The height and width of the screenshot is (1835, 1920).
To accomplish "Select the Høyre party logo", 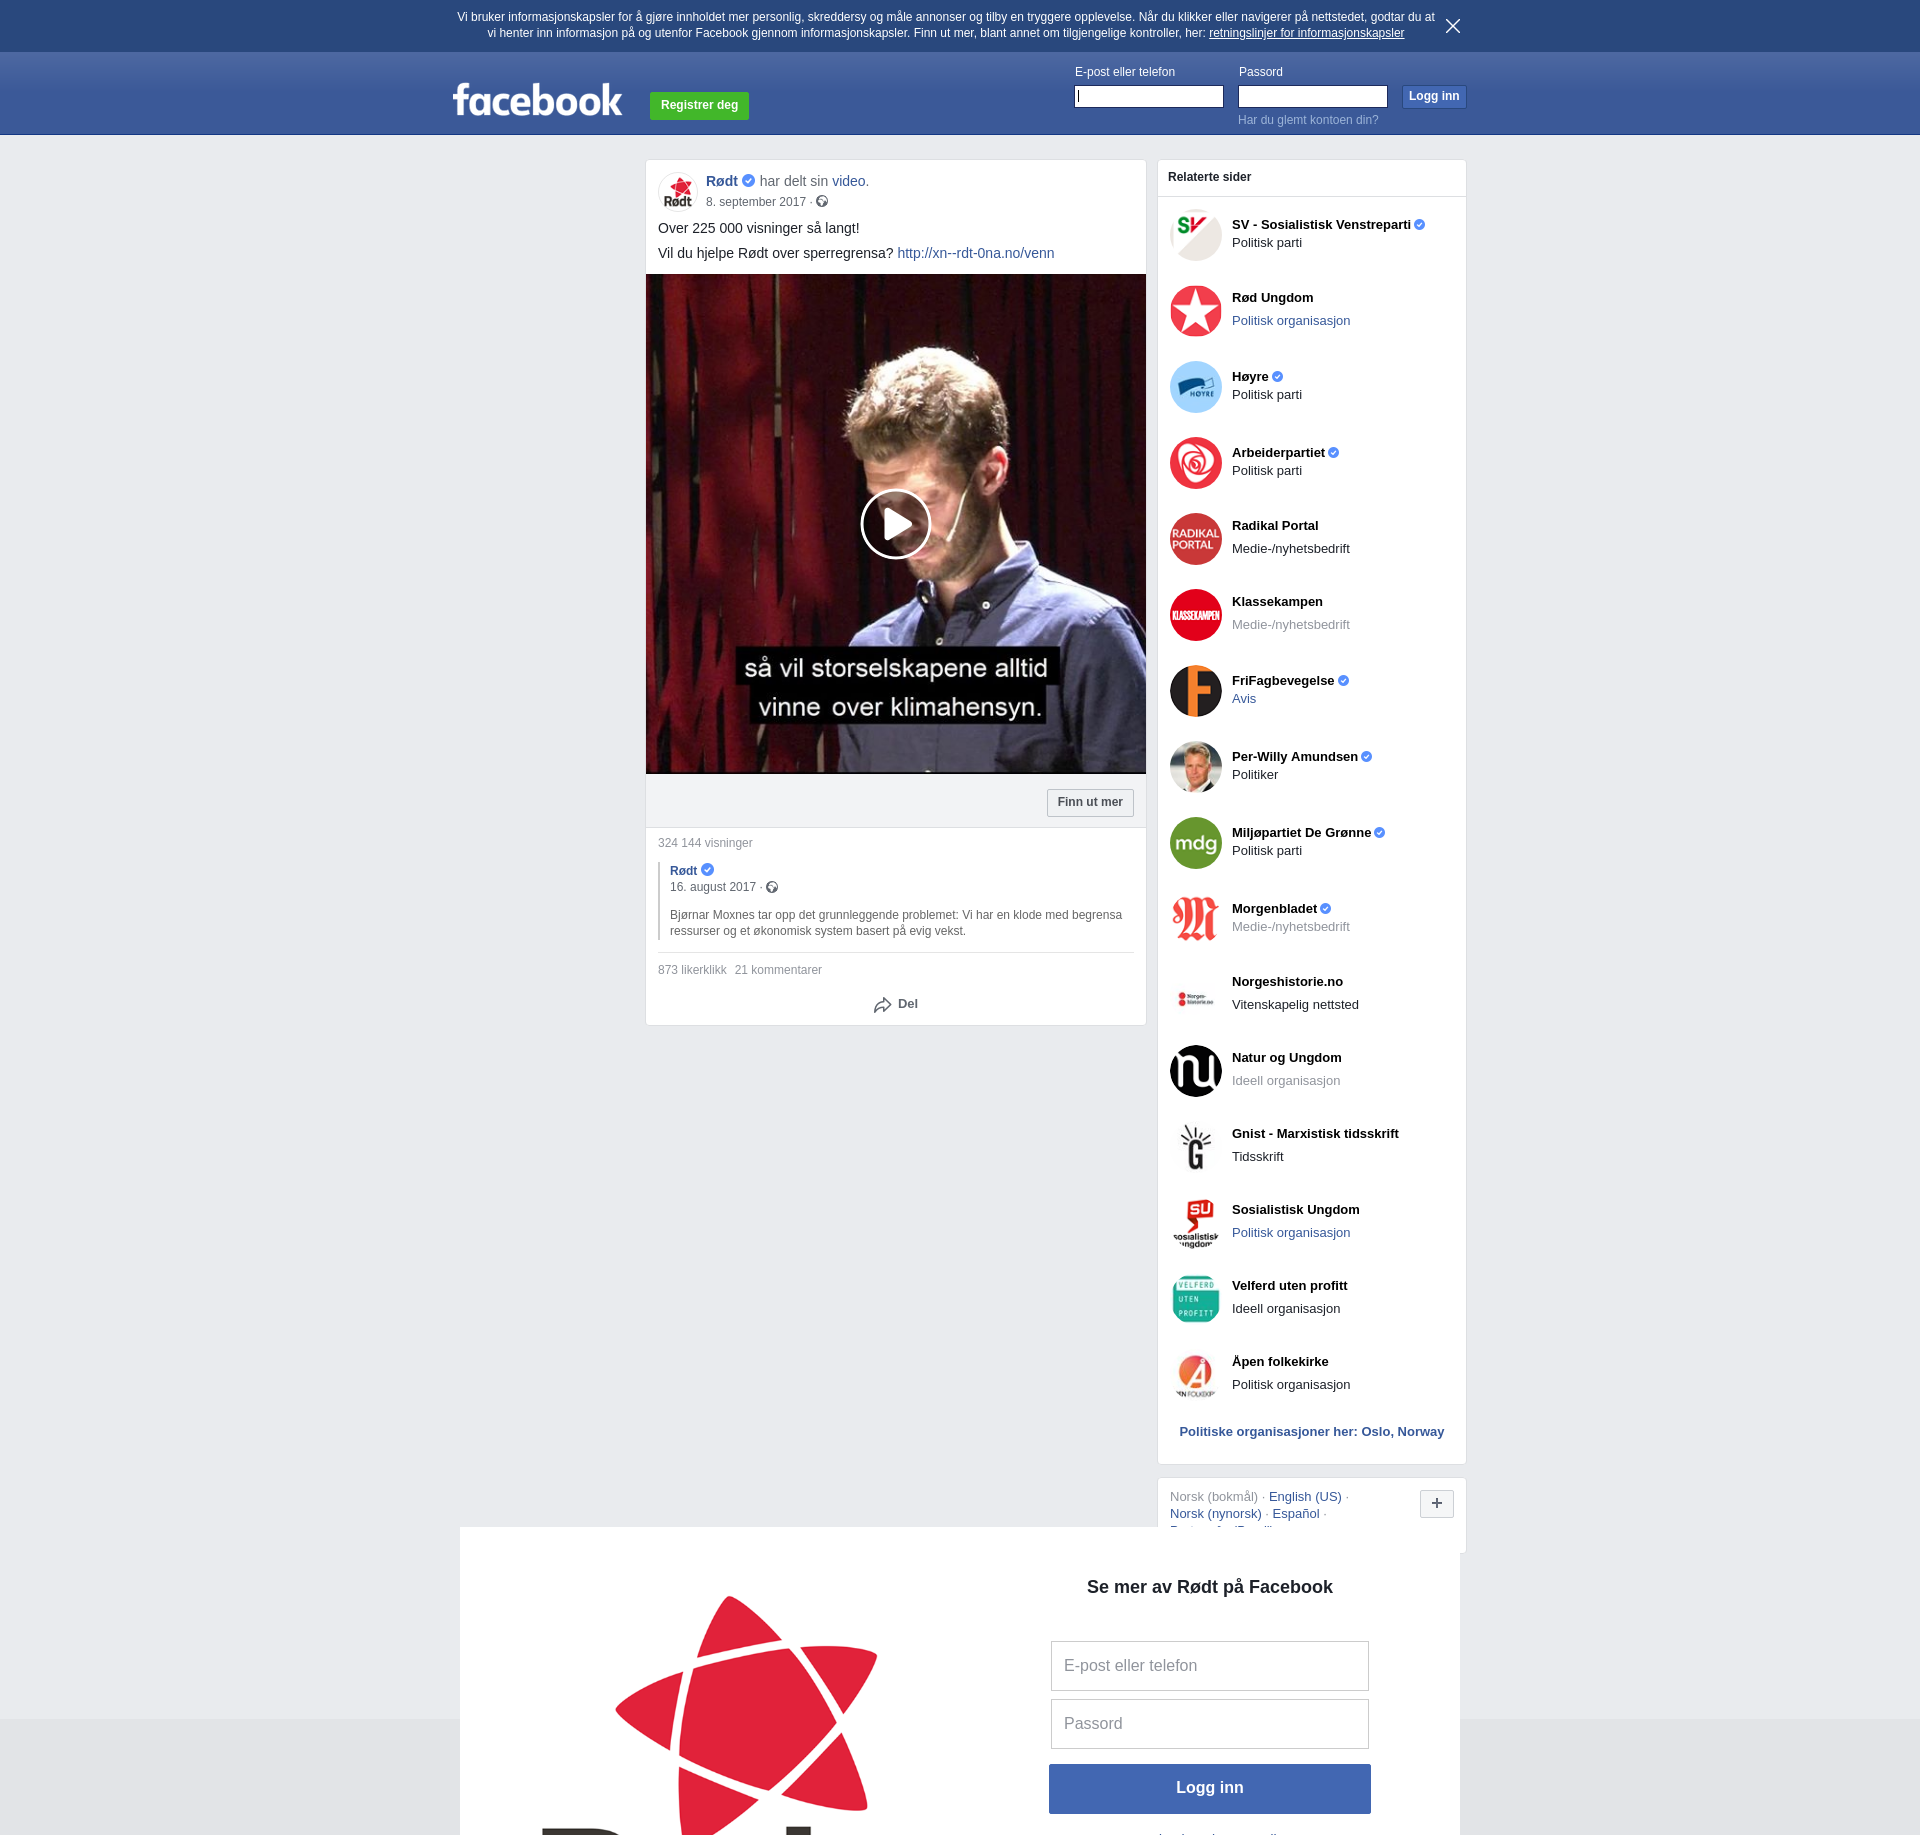I will (x=1195, y=386).
